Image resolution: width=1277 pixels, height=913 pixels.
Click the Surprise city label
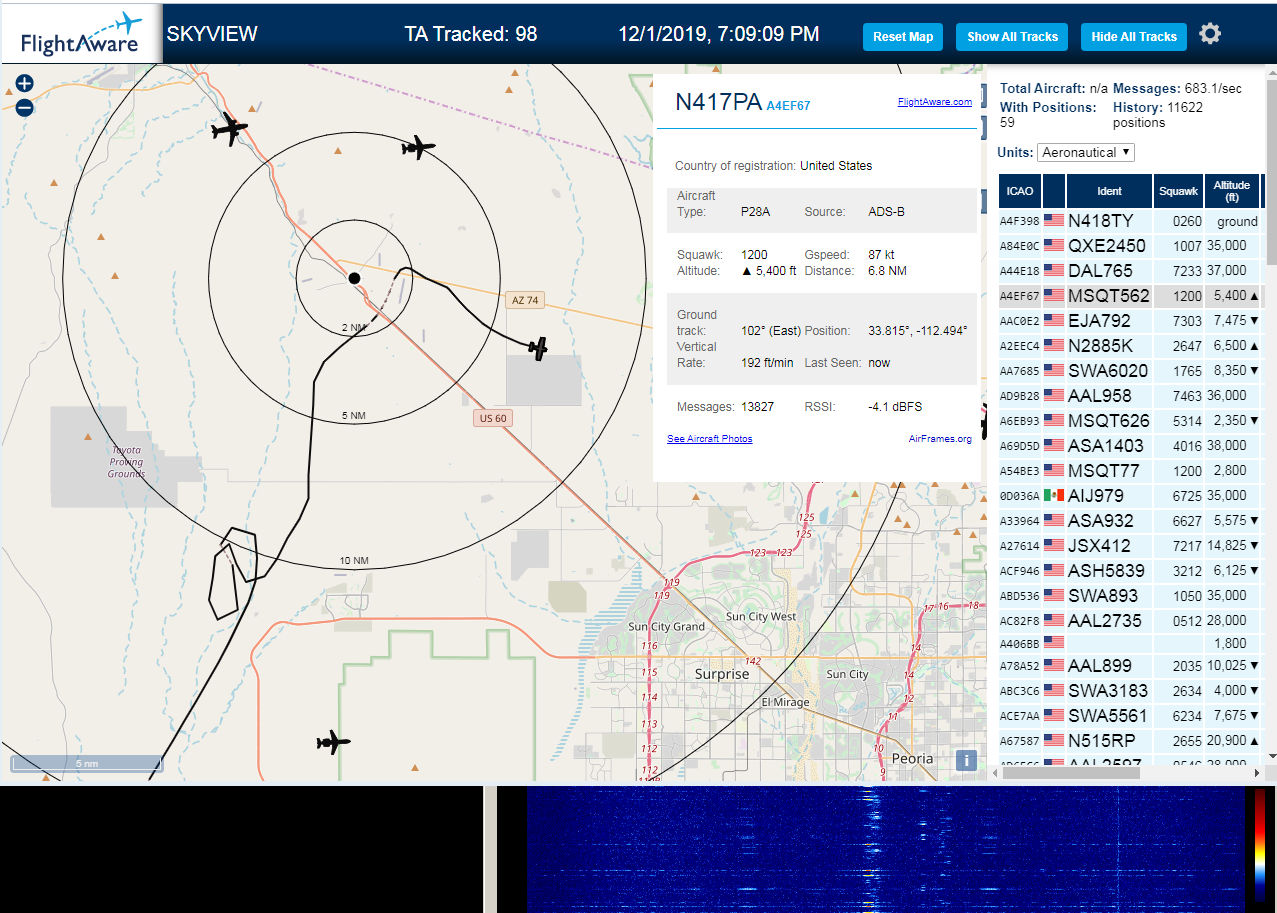point(722,674)
